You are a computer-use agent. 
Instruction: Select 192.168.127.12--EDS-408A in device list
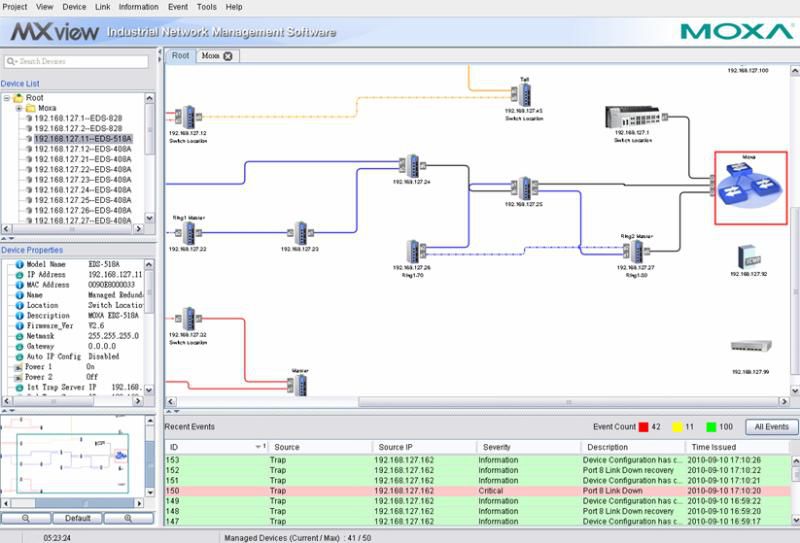(83, 149)
